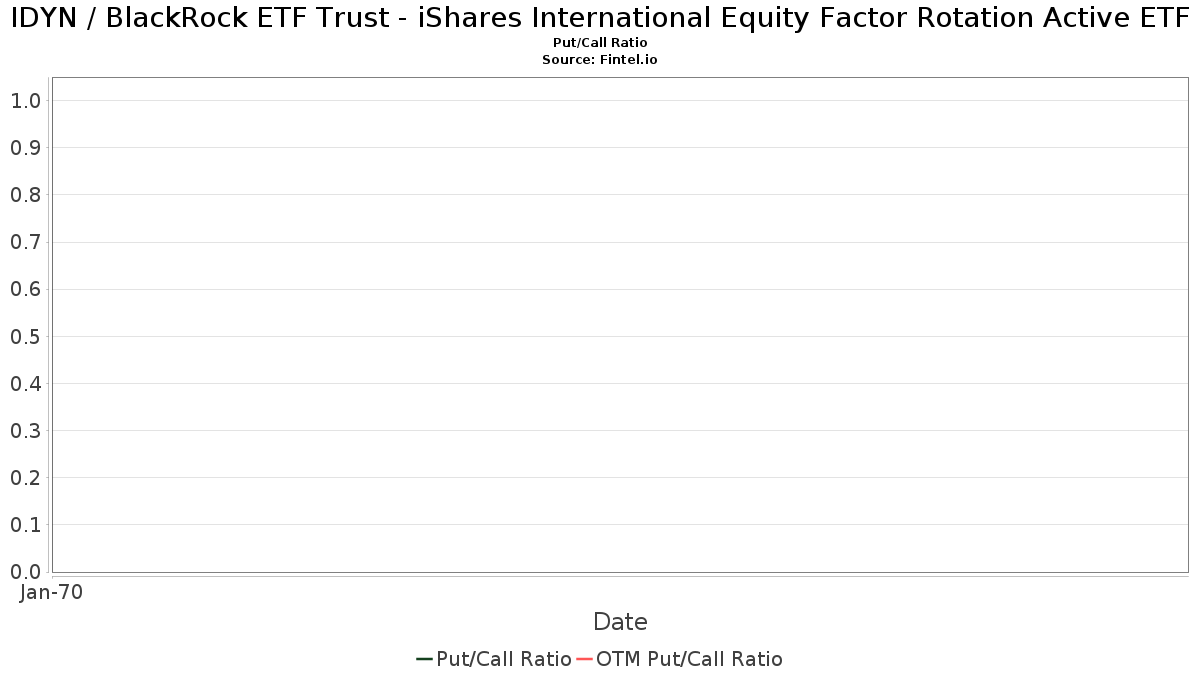Select the 0.8 y-axis tick label
This screenshot has height=675, width=1200.
click(25, 195)
